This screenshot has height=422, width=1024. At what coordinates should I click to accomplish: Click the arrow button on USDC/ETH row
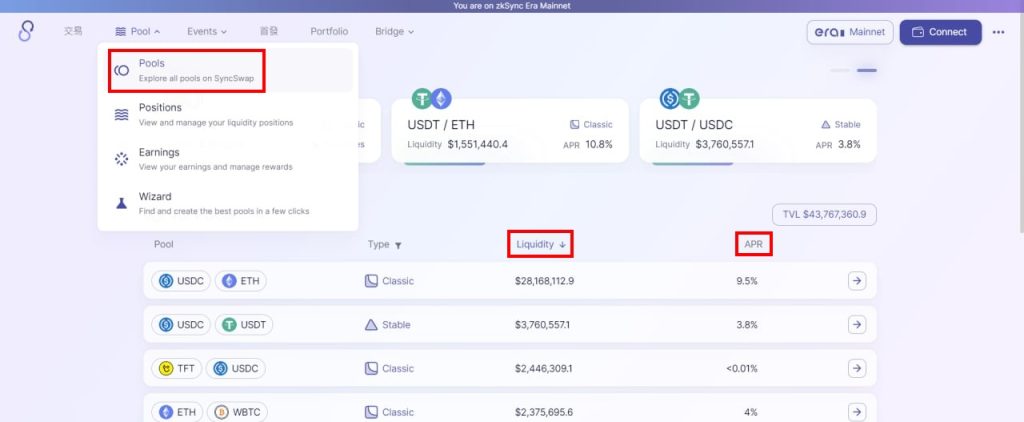(856, 281)
